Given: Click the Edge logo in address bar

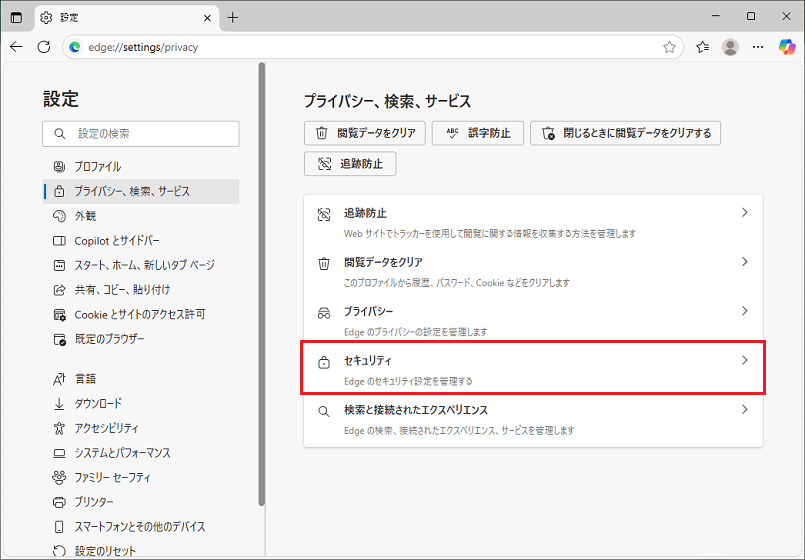Looking at the screenshot, I should pyautogui.click(x=75, y=47).
